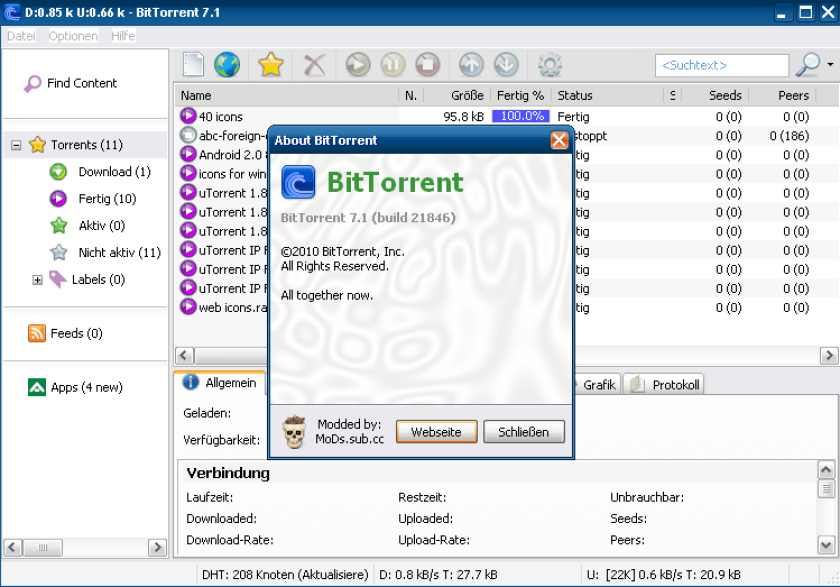Open Preferences gear icon in toolbar
840x587 pixels.
click(x=550, y=65)
